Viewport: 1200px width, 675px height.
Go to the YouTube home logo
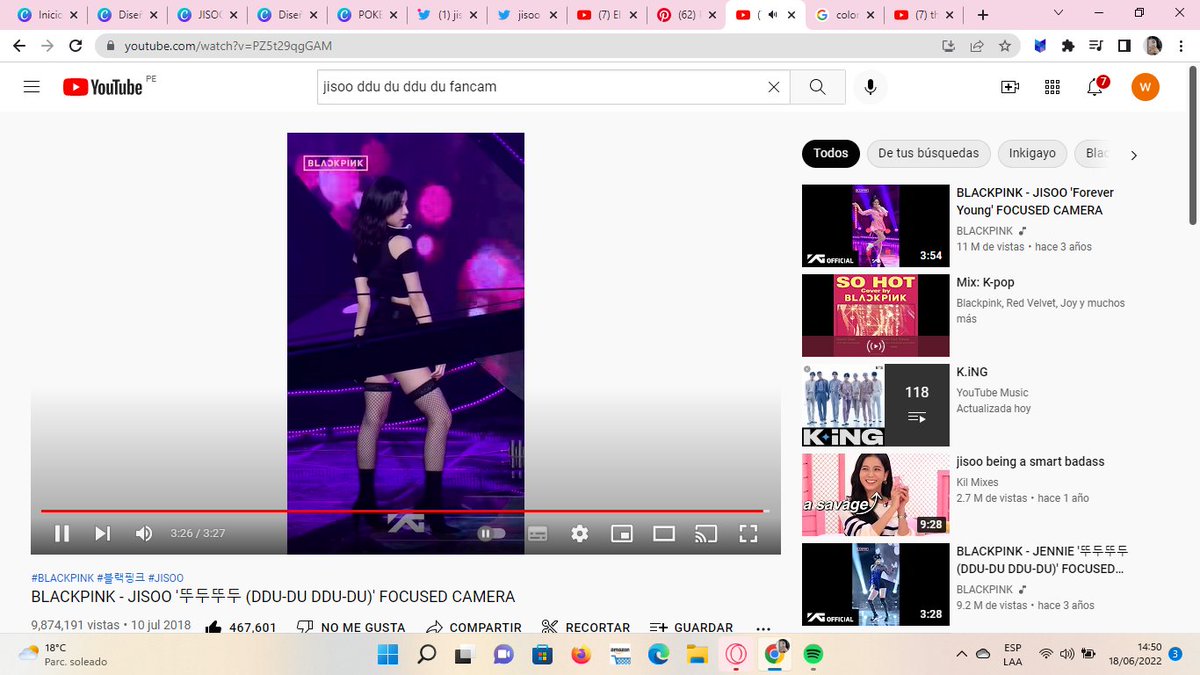pyautogui.click(x=103, y=87)
